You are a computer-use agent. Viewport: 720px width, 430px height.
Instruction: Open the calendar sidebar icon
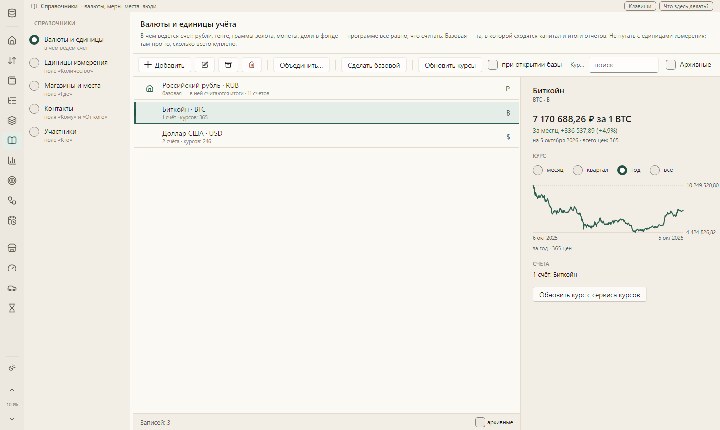click(12, 221)
